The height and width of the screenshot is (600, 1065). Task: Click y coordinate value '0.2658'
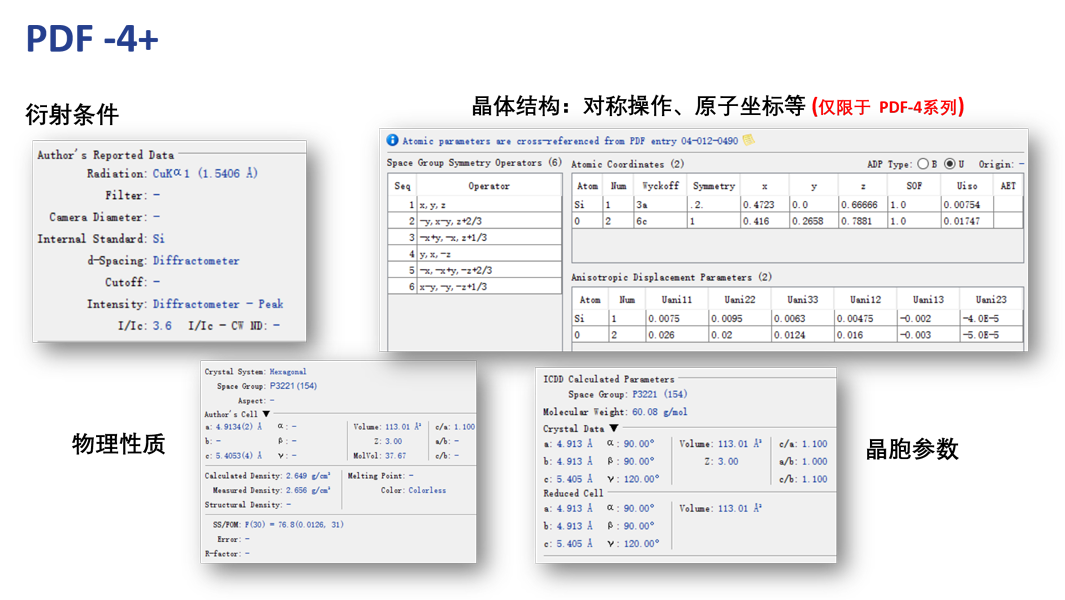[x=814, y=221]
